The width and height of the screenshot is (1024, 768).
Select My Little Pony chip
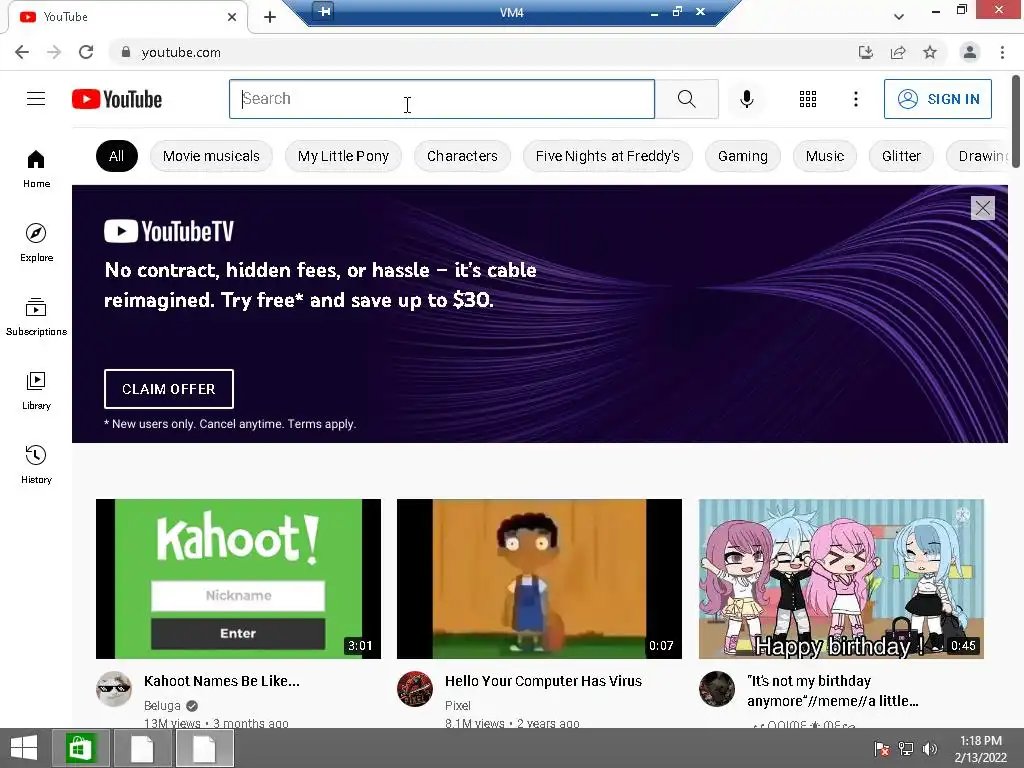click(343, 156)
